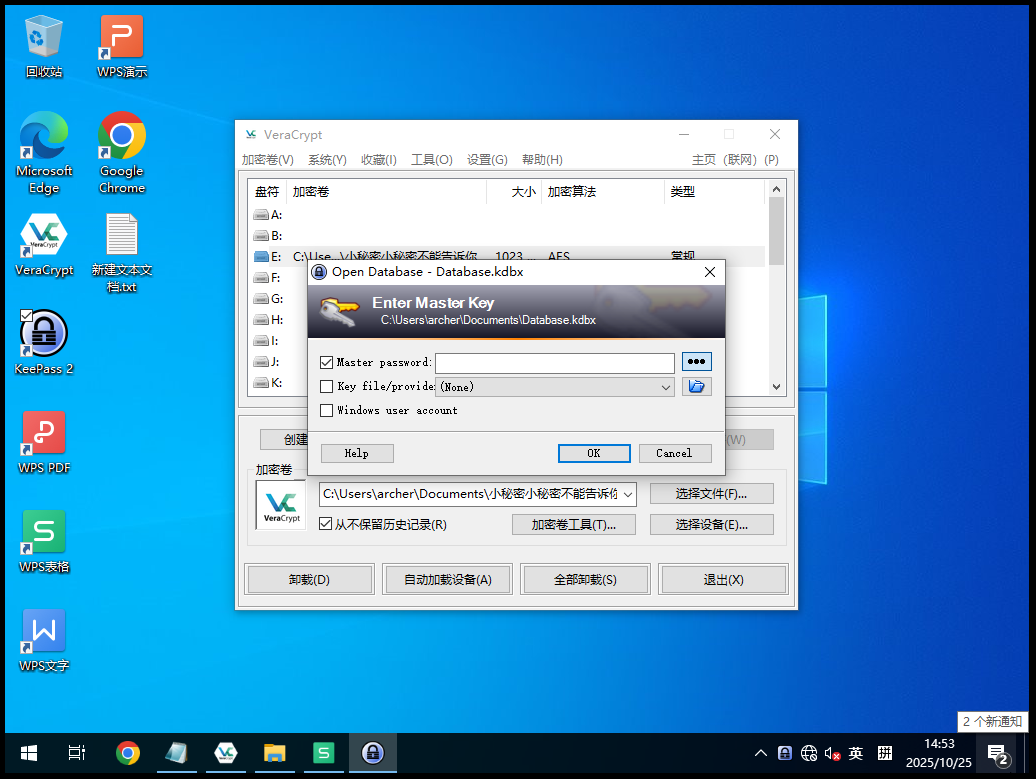Toggle 从不保留历史记录 checkbox in VeraCrypt
This screenshot has height=779, width=1036.
point(325,524)
